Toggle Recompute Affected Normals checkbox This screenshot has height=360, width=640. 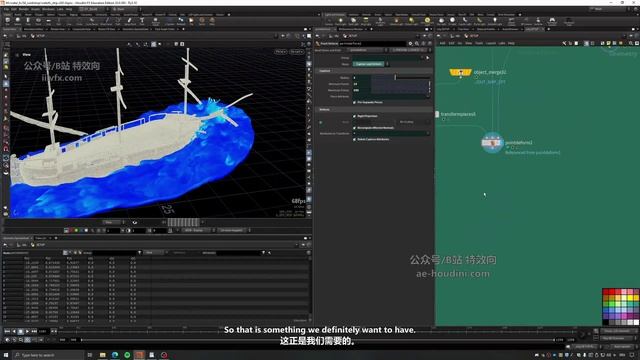click(x=354, y=128)
